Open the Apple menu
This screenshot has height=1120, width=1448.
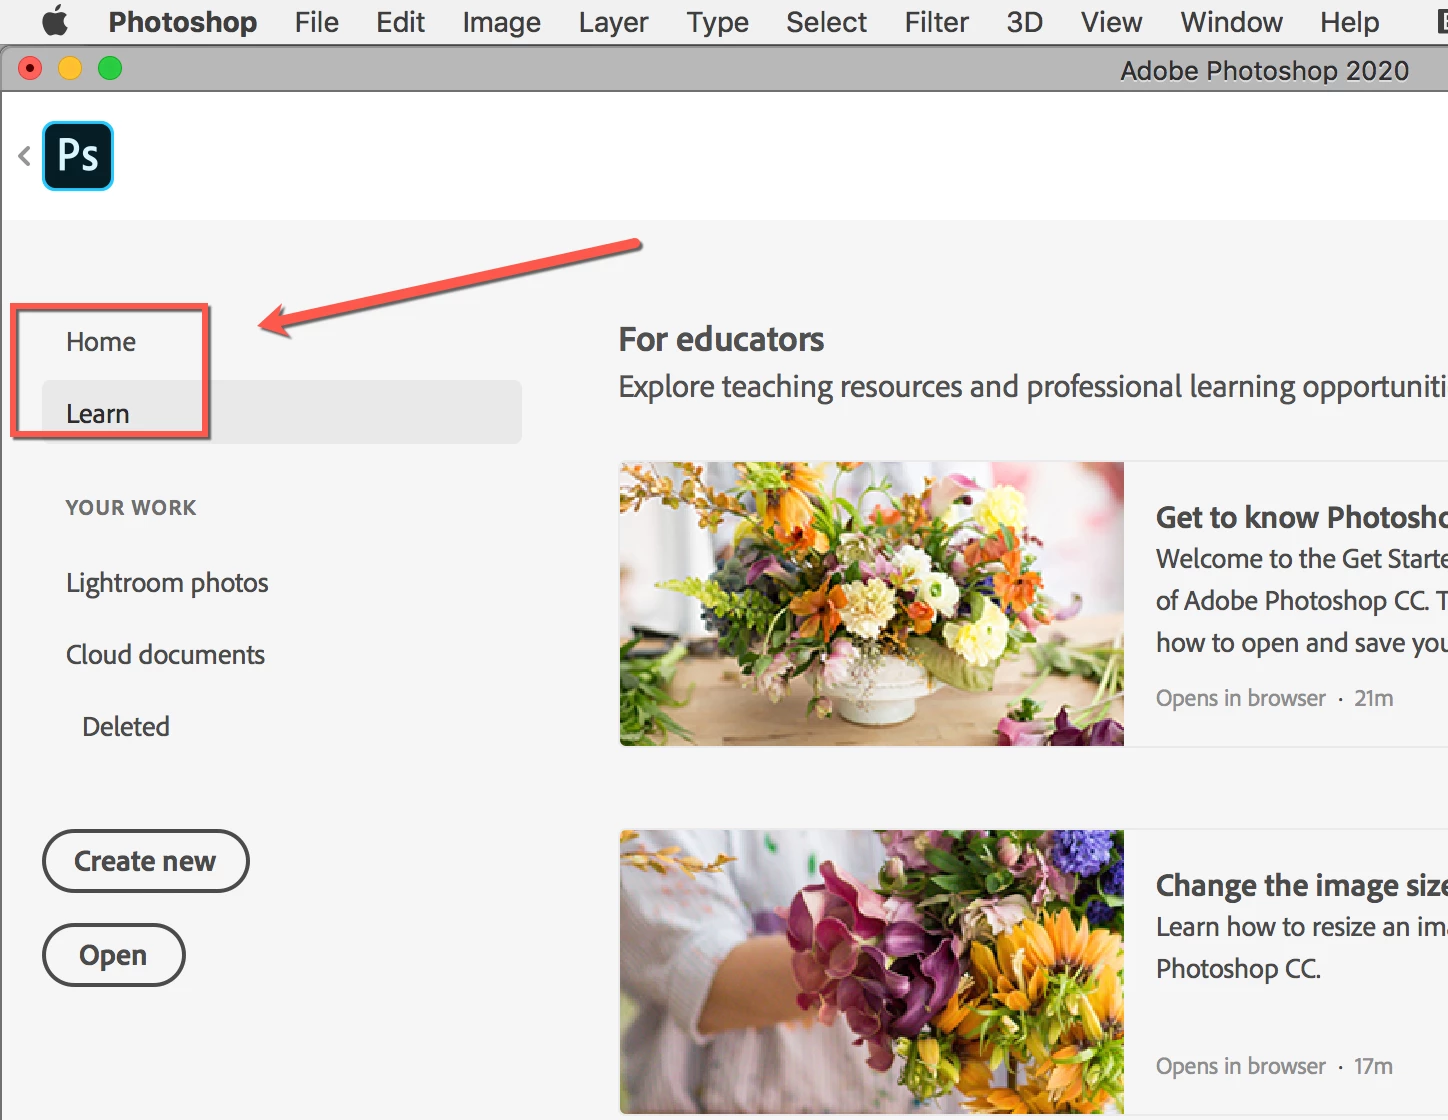click(55, 21)
